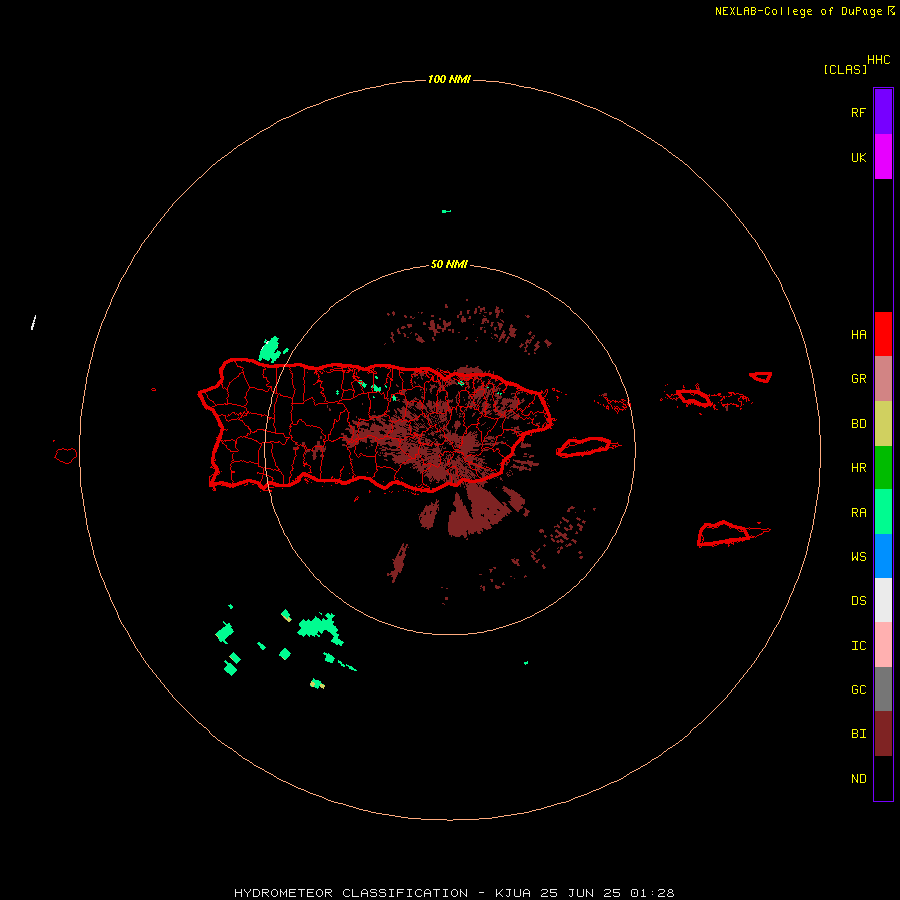Click the BI brown legend swatch

click(883, 734)
